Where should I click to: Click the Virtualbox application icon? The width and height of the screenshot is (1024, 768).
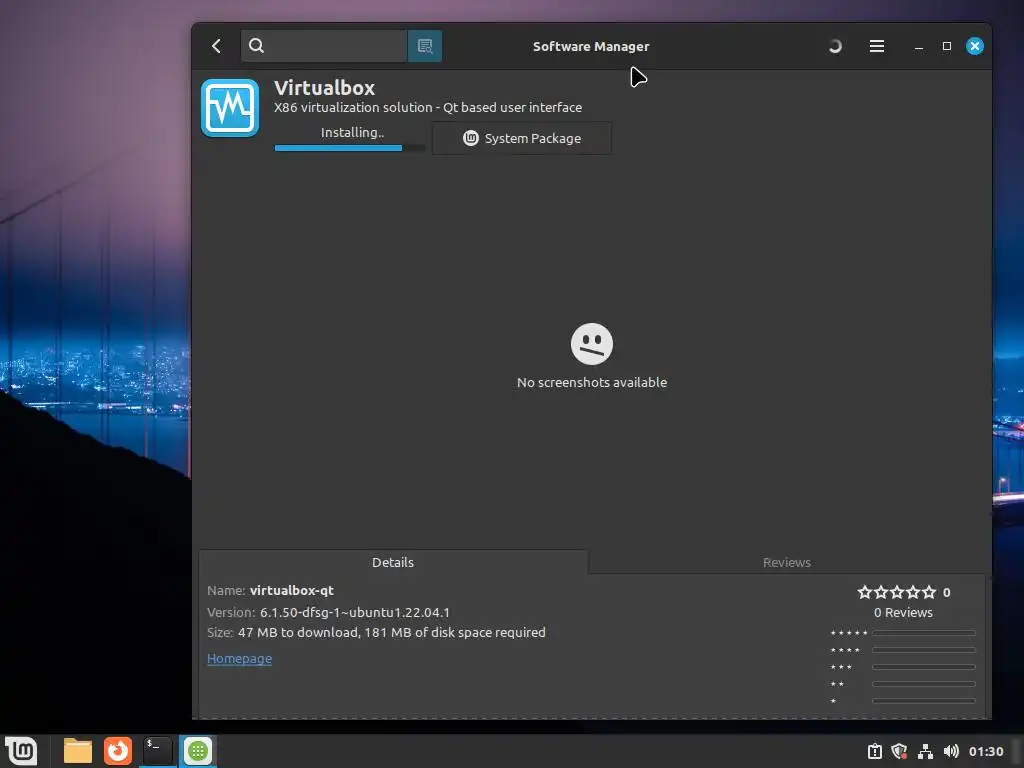point(230,108)
